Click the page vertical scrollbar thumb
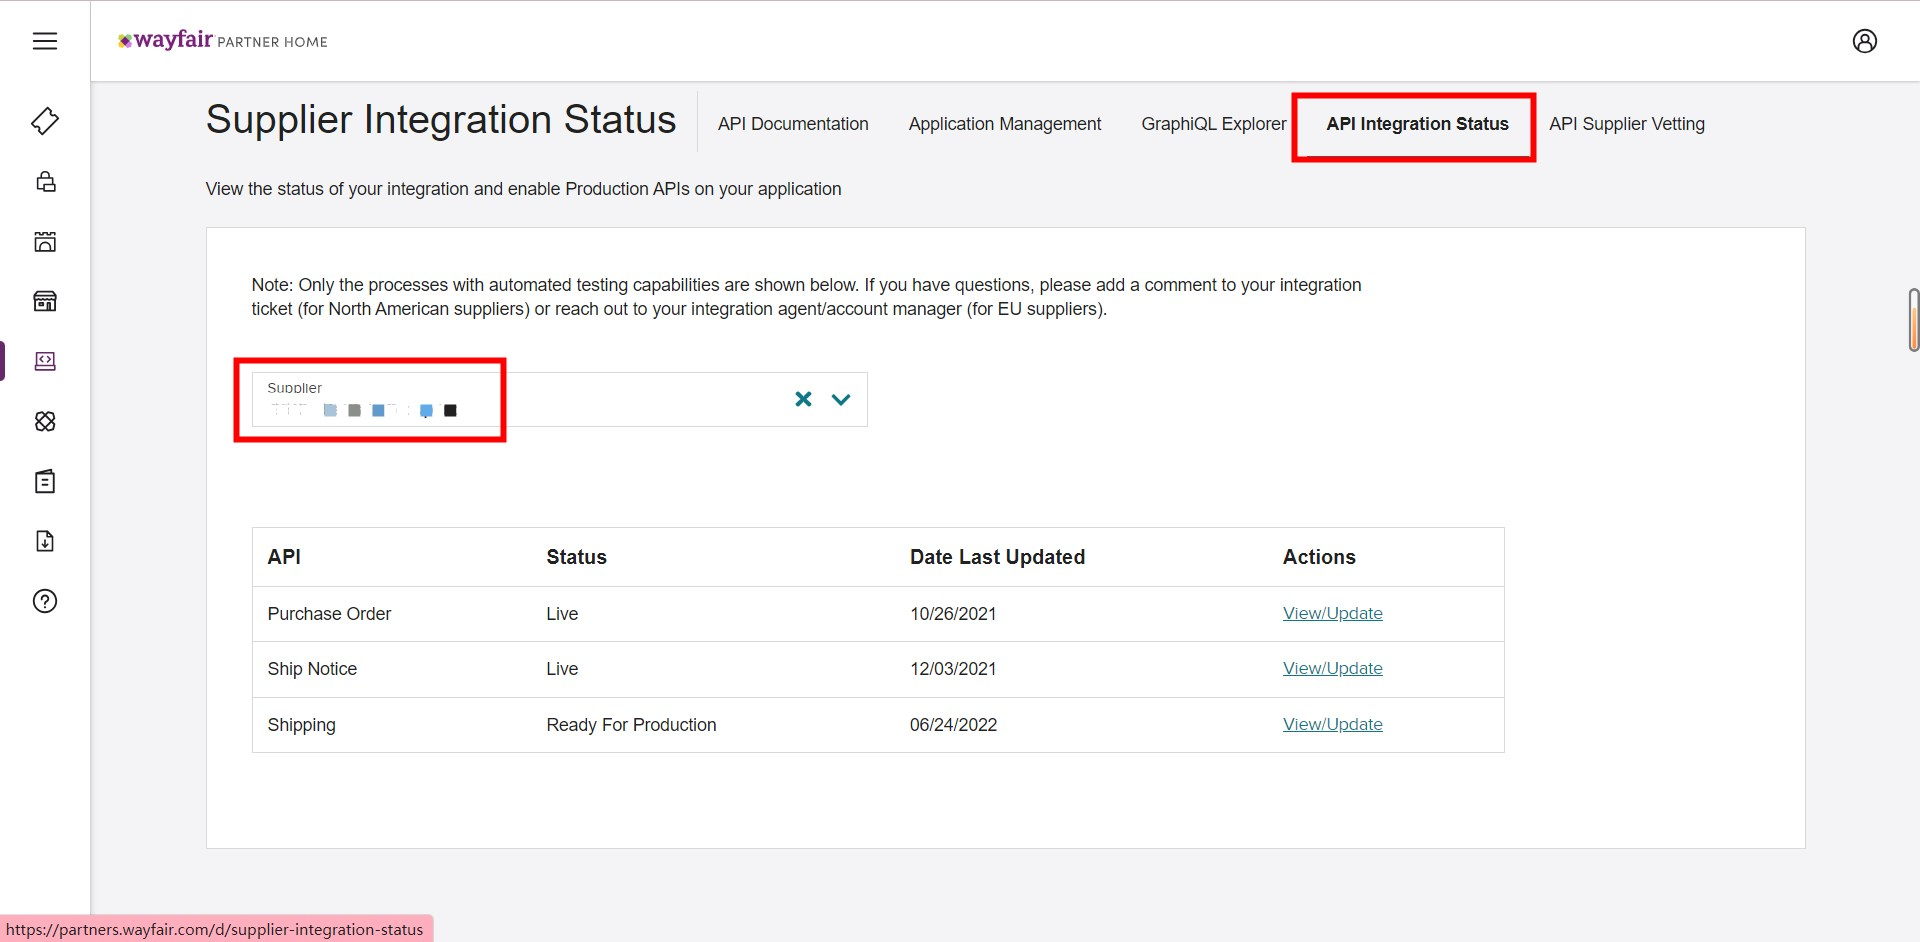 point(1913,320)
